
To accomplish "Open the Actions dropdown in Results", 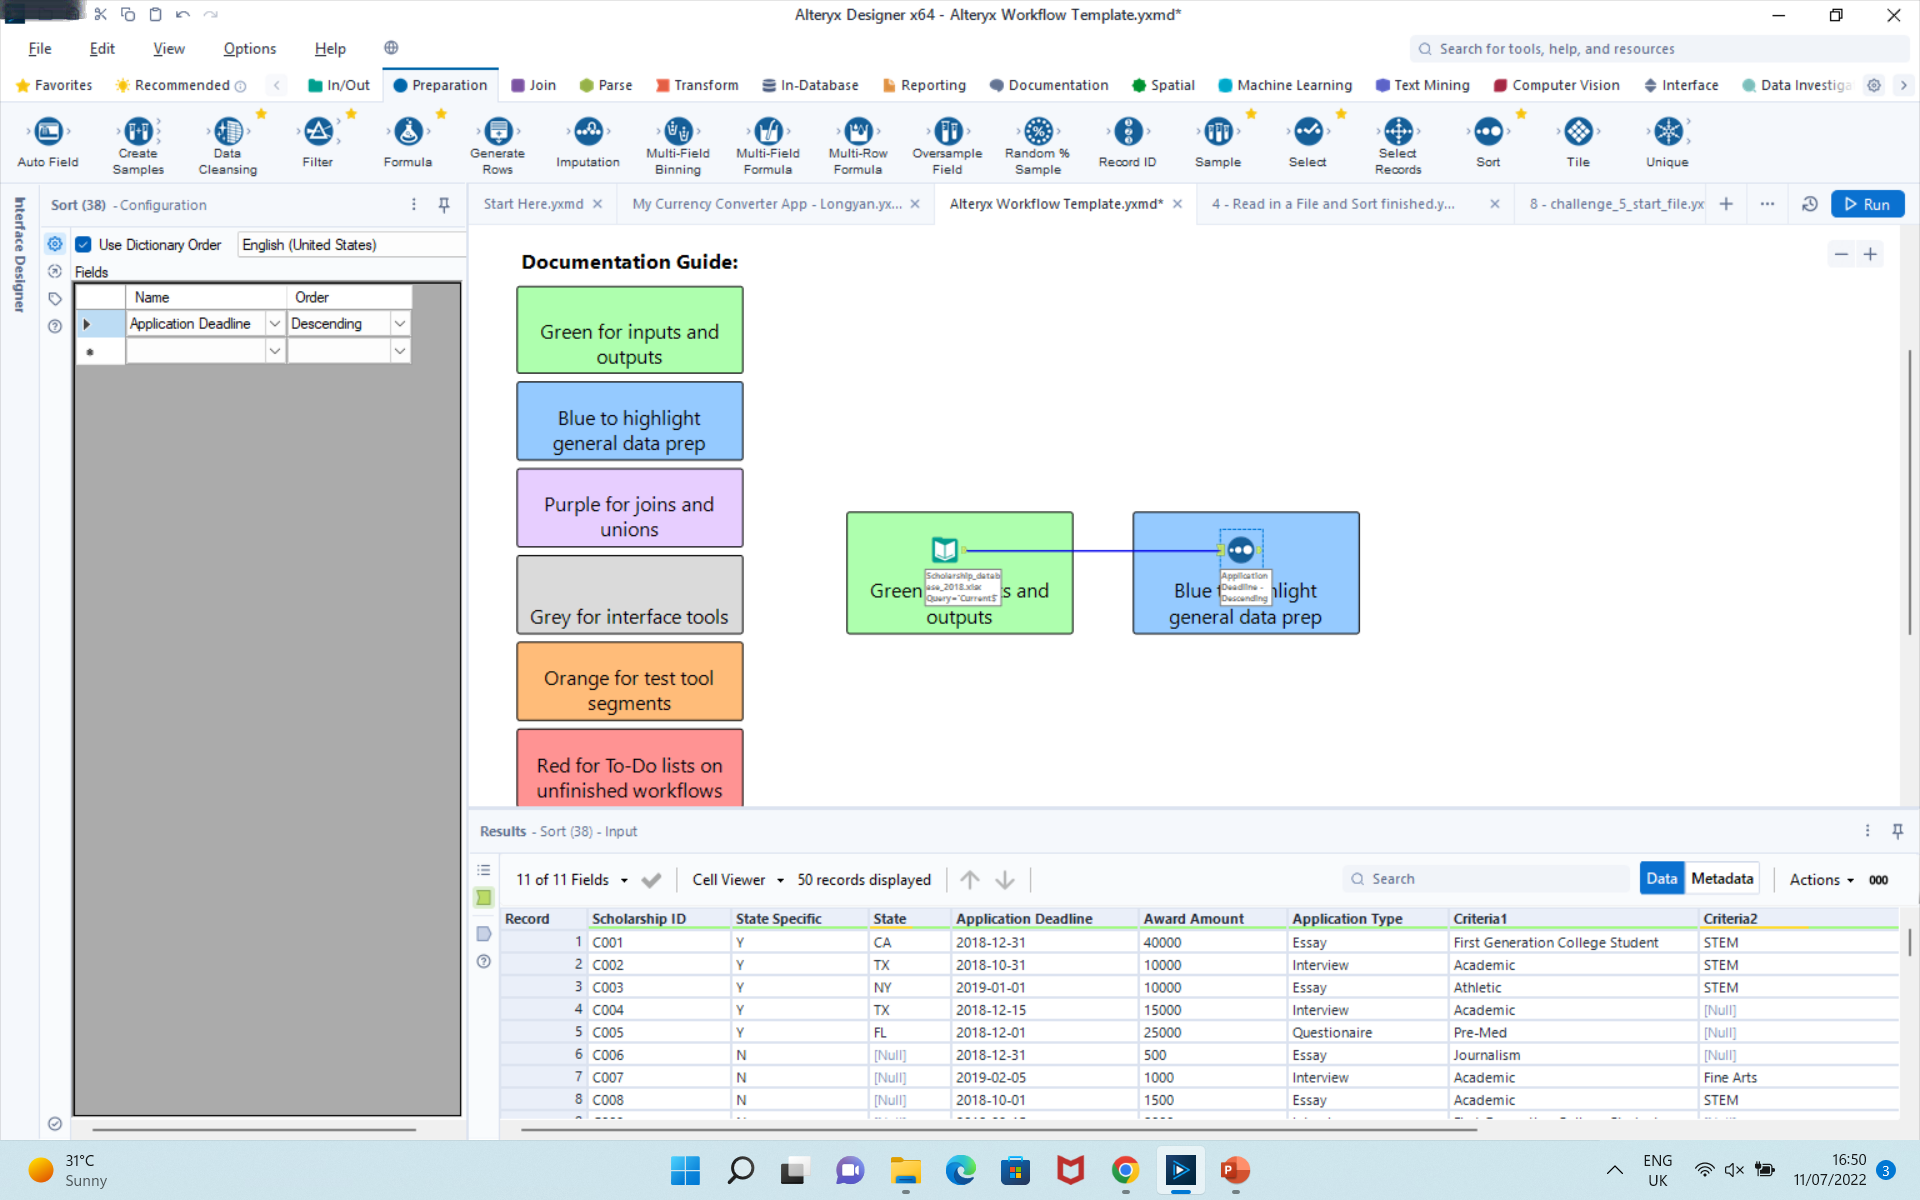I will [1822, 880].
